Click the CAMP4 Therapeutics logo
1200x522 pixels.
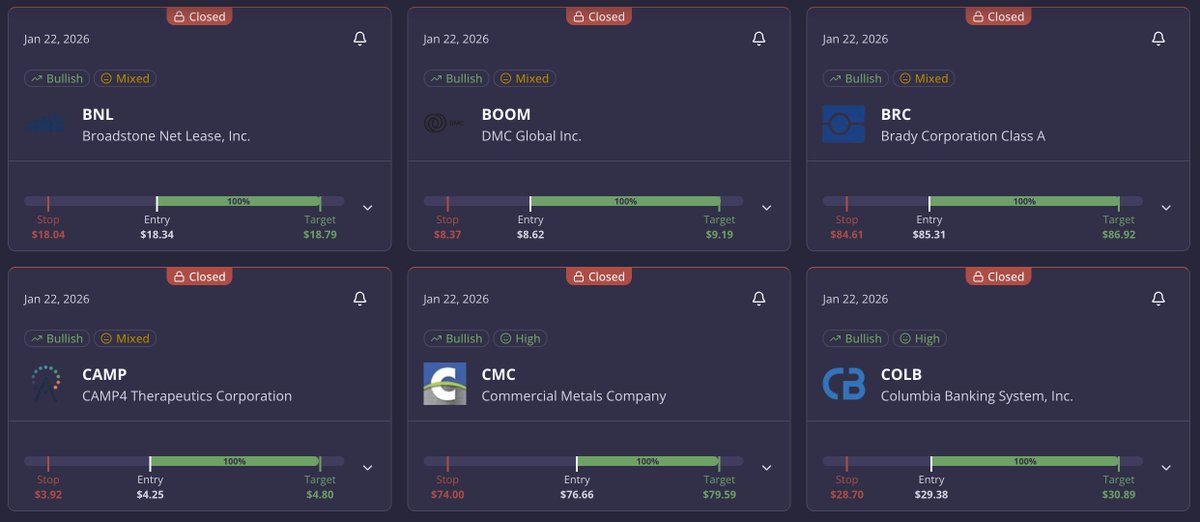click(45, 384)
